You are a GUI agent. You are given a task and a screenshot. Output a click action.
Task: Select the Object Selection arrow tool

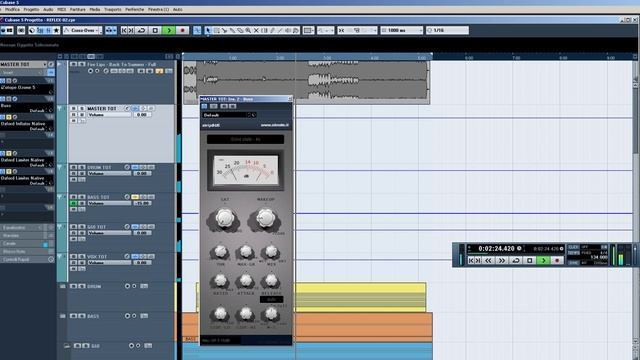[x=208, y=30]
